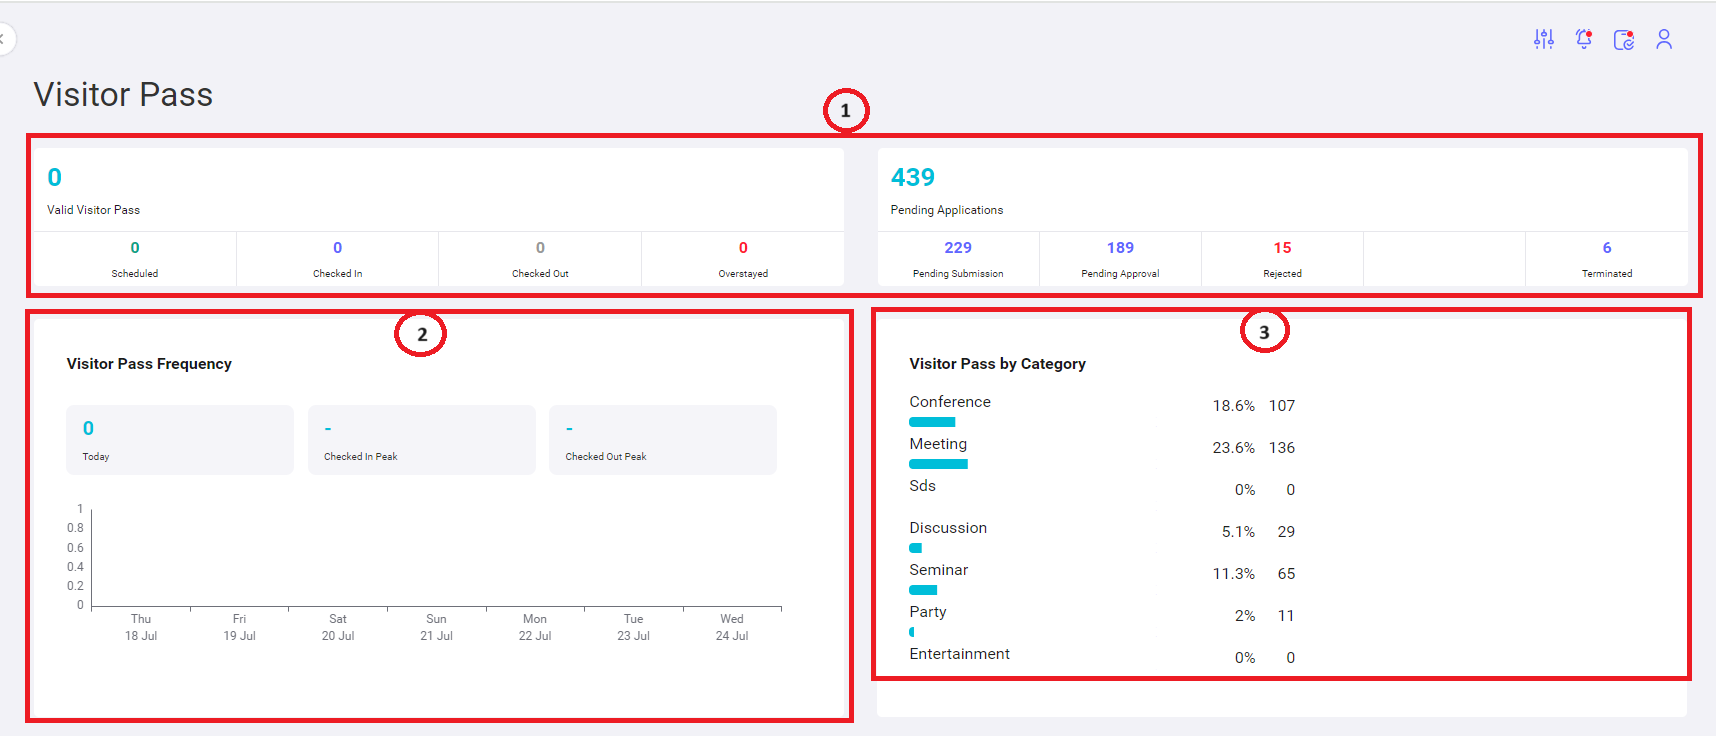Click the Visitor Pass by Category heading
This screenshot has height=736, width=1716.
(x=997, y=364)
